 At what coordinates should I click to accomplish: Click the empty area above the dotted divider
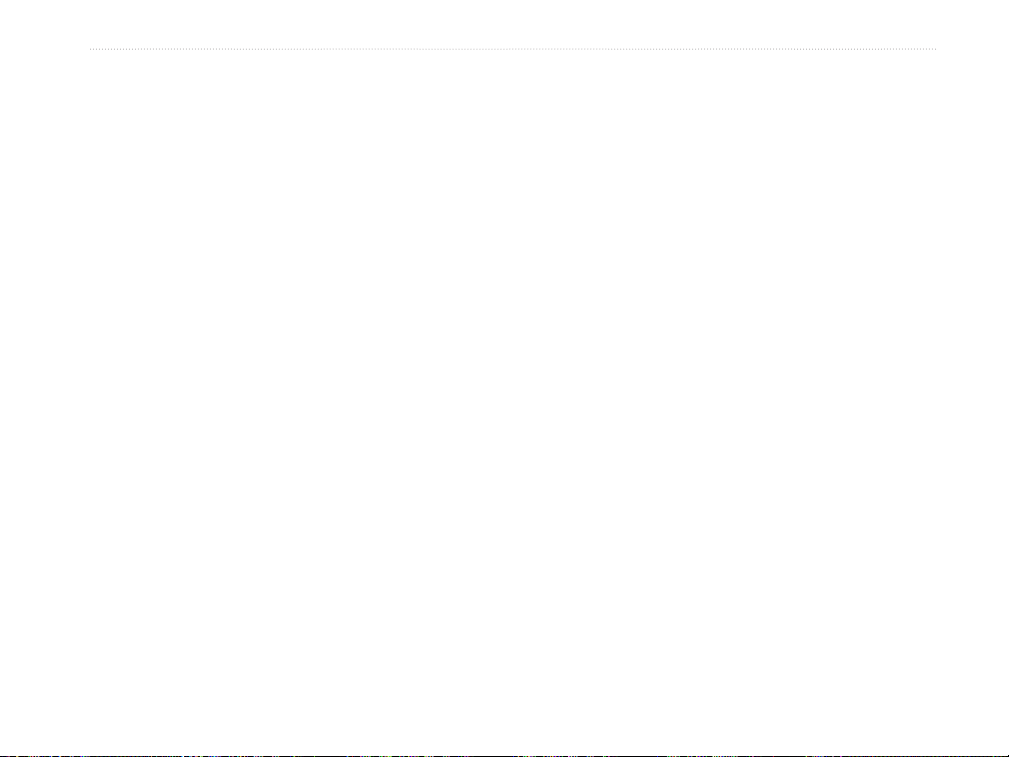[x=504, y=23]
